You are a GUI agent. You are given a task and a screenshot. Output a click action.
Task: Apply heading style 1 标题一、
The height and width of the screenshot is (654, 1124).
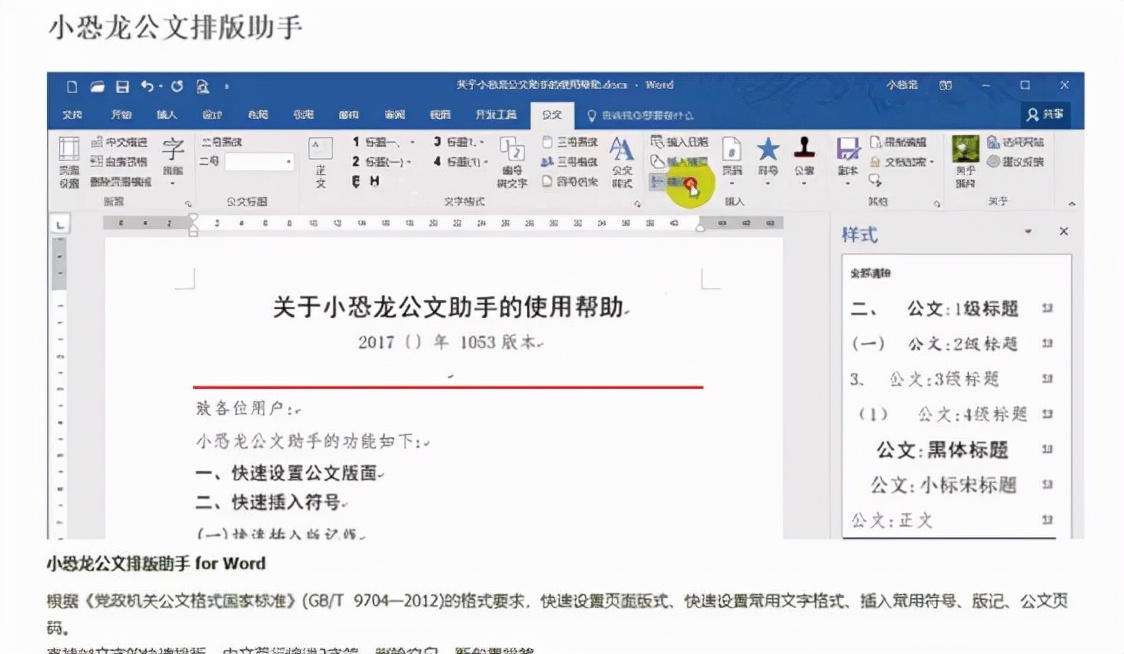[x=376, y=142]
